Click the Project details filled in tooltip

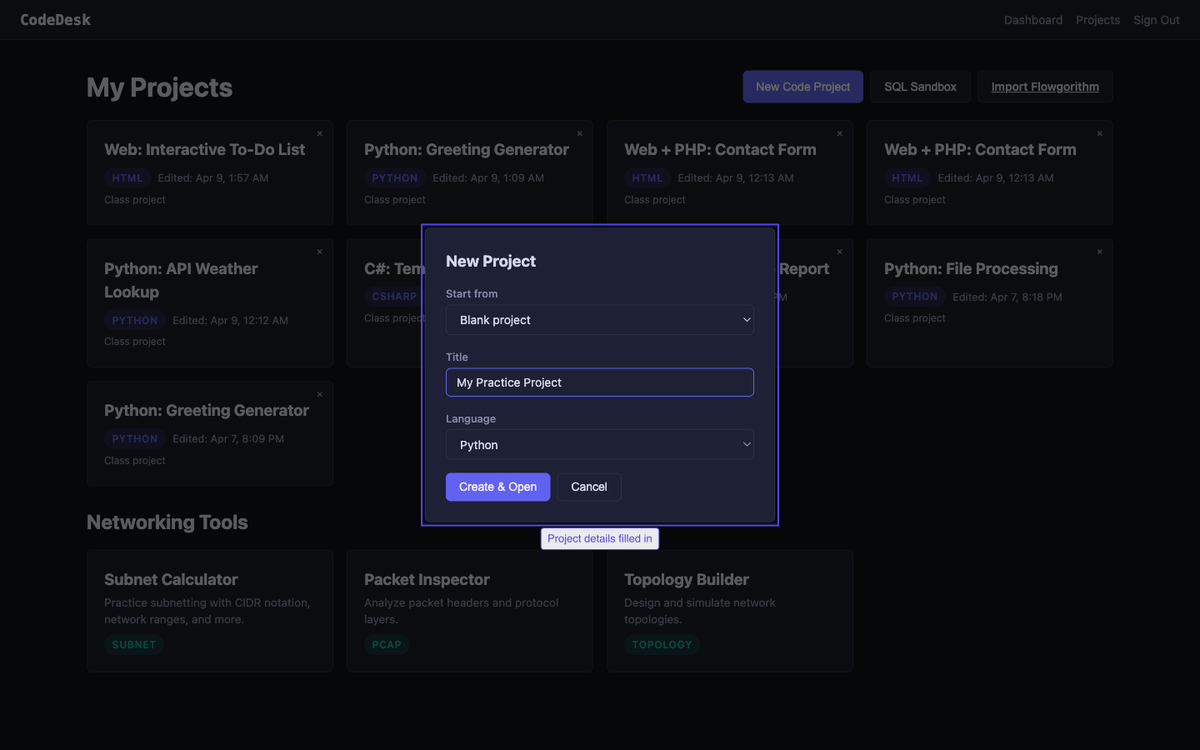click(x=599, y=538)
